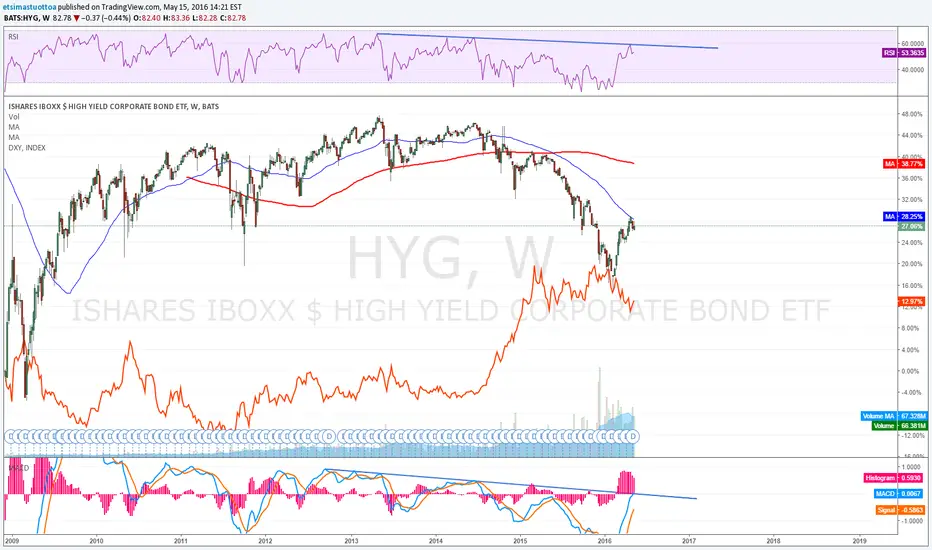
Task: Click the -1.0000 MACD axis label
Action: [x=911, y=521]
